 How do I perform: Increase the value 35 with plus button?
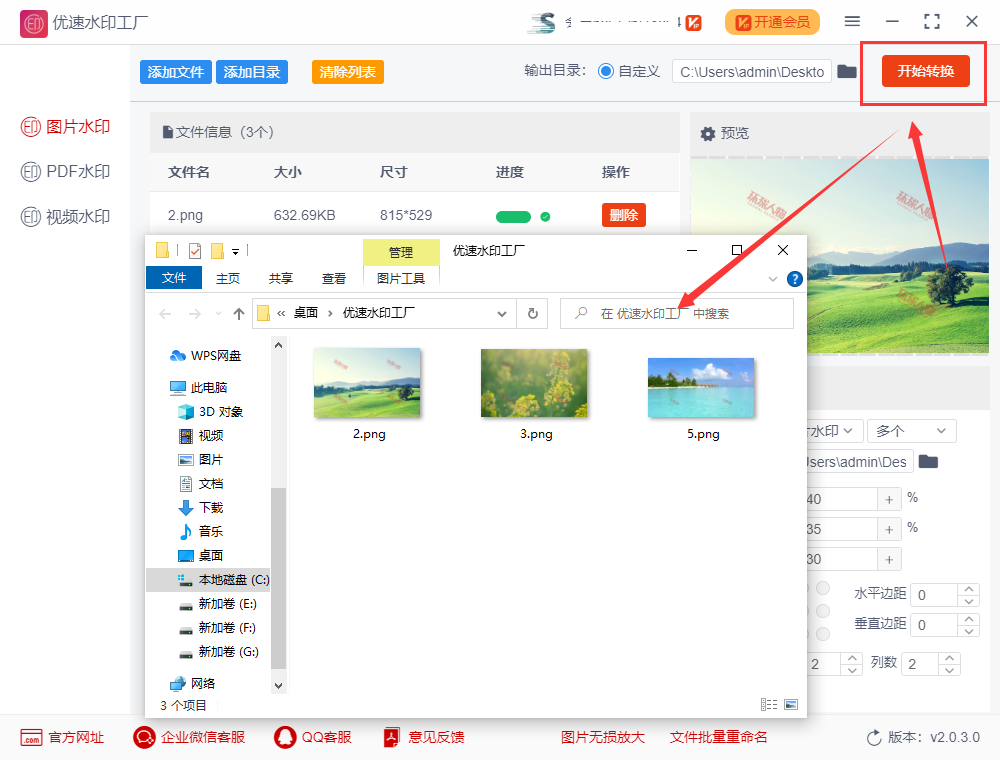point(889,529)
